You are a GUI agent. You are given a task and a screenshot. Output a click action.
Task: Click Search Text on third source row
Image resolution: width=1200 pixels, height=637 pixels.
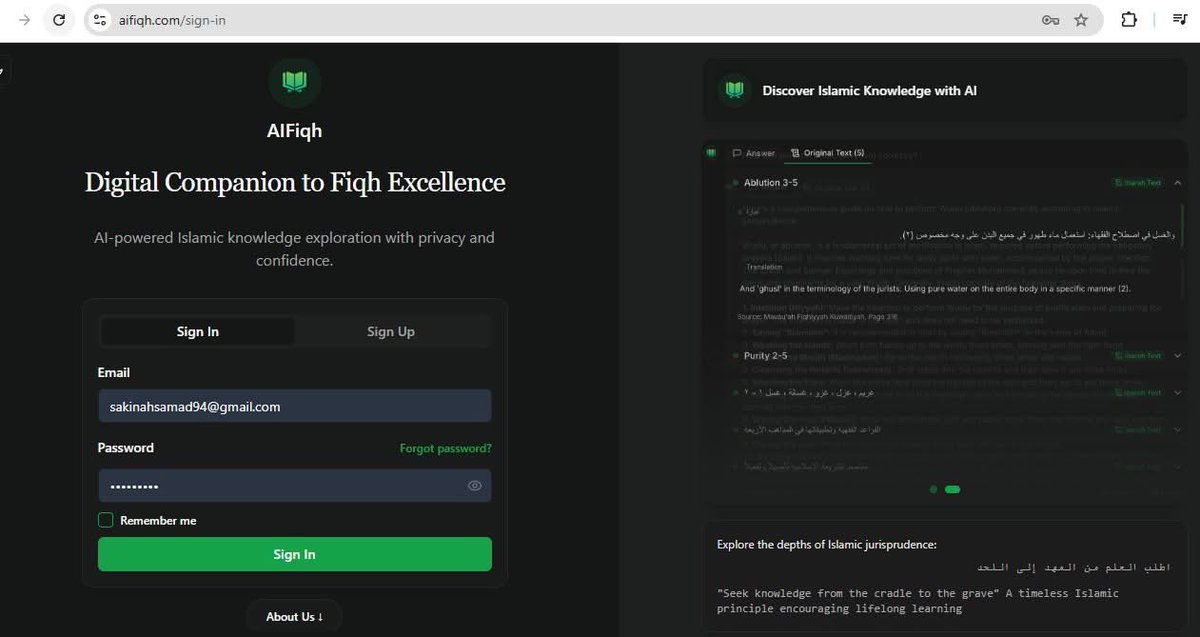coord(1139,393)
